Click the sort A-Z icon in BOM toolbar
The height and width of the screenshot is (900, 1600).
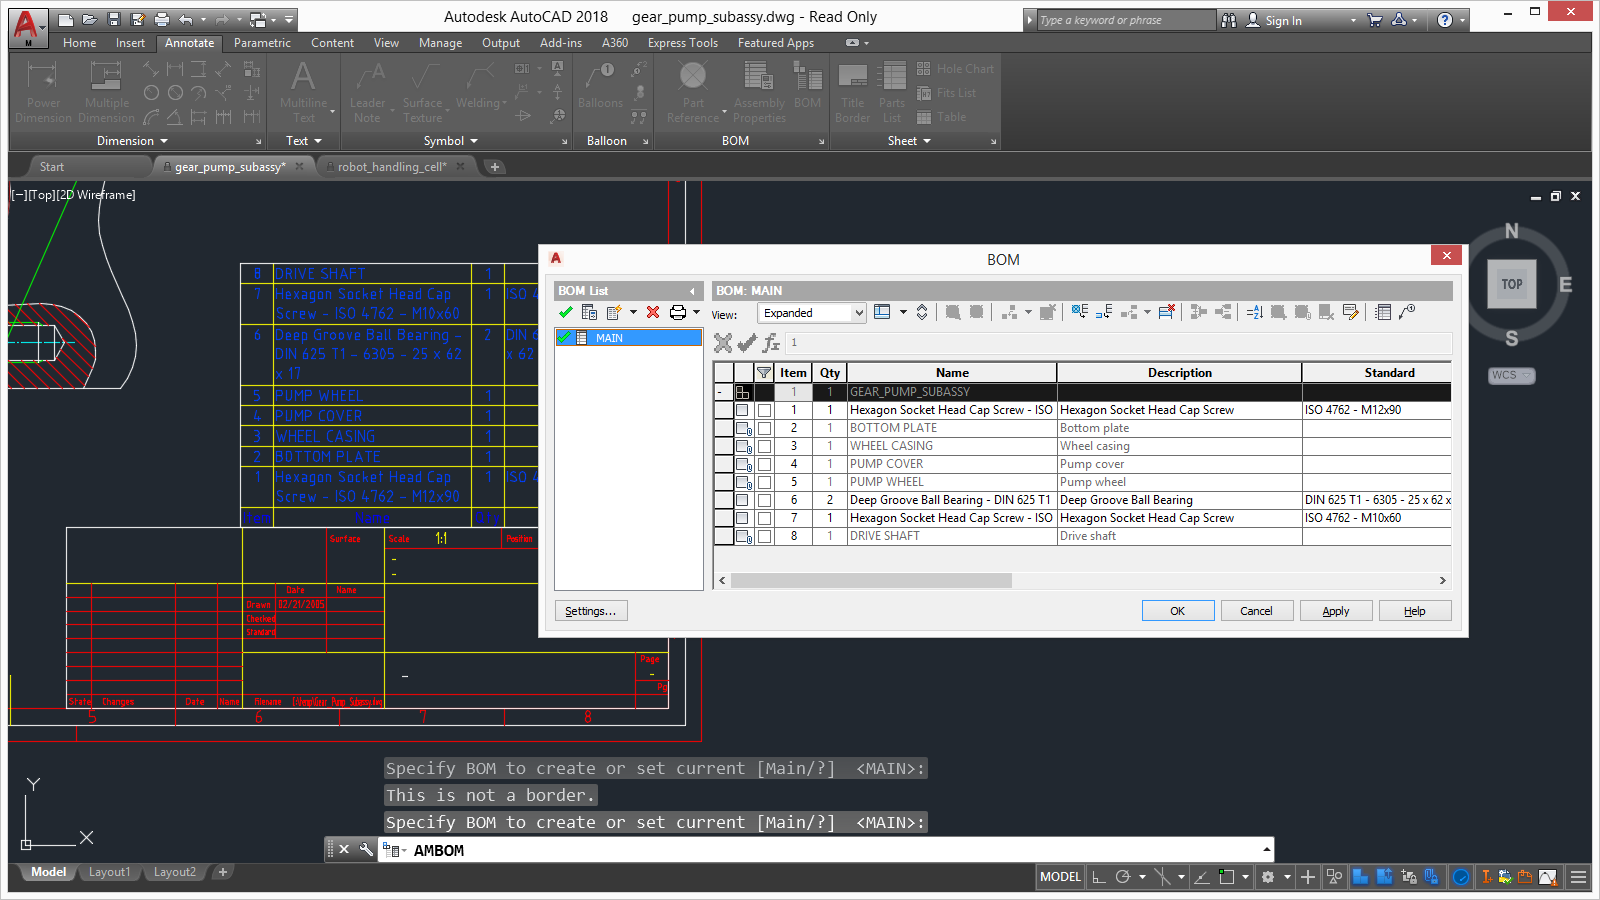(1254, 313)
